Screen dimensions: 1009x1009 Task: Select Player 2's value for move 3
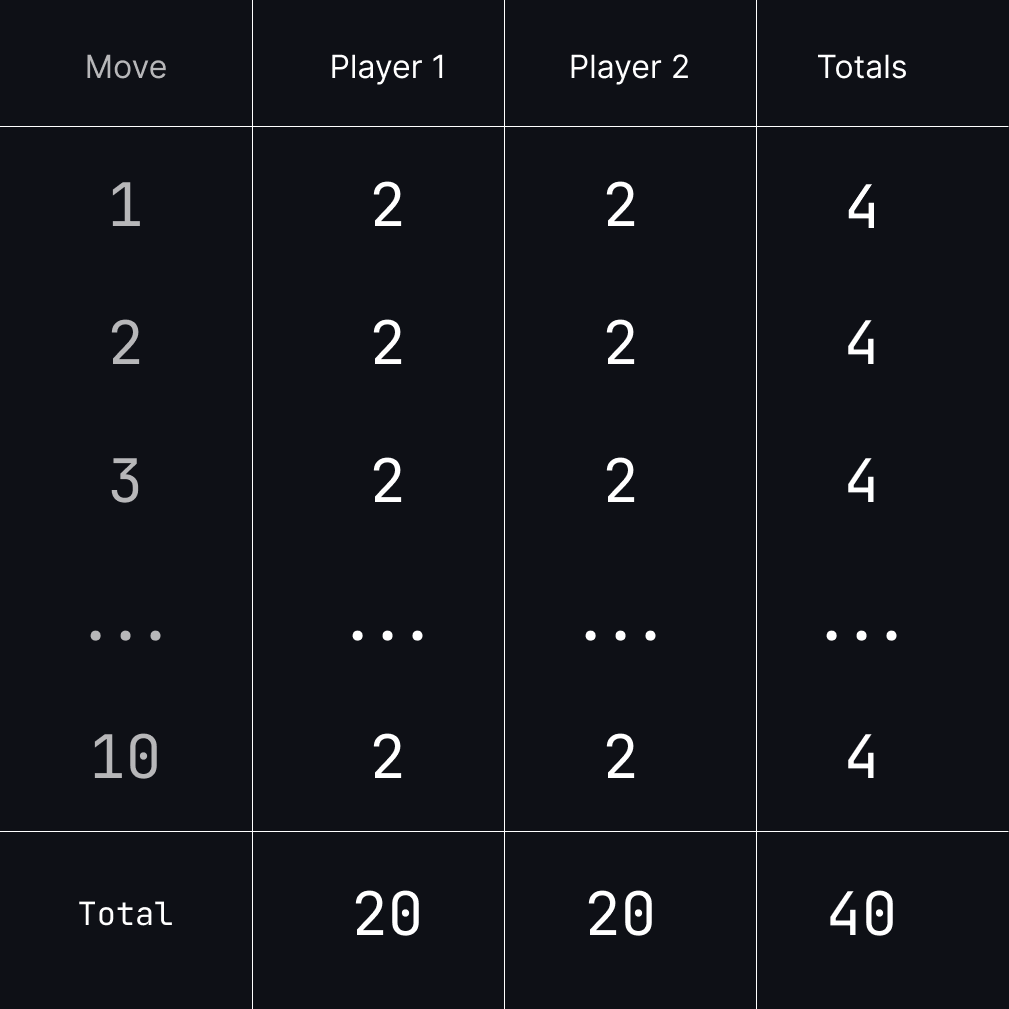621,482
